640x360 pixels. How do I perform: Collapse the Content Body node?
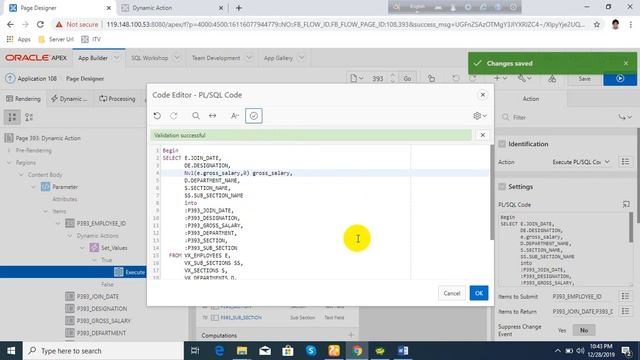(21, 175)
